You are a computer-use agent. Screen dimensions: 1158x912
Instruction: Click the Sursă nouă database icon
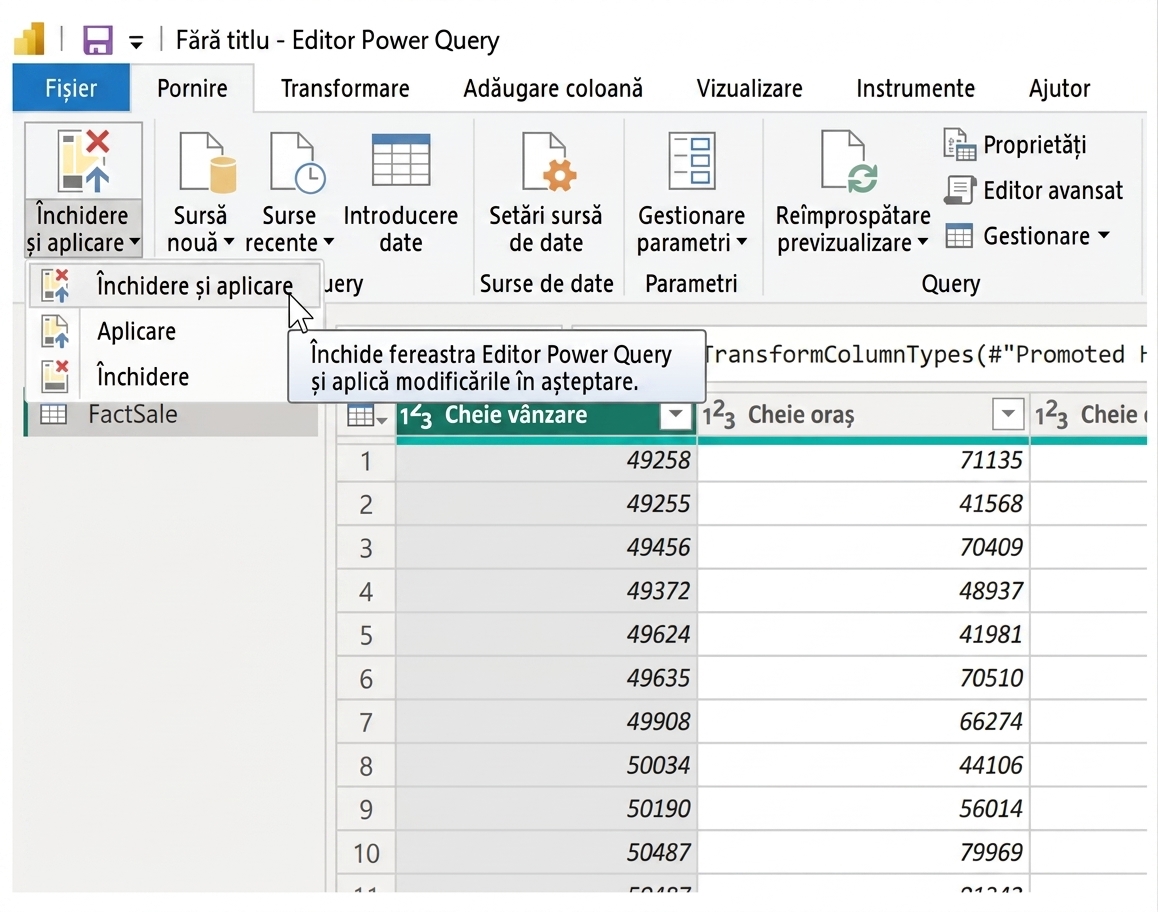coord(207,162)
